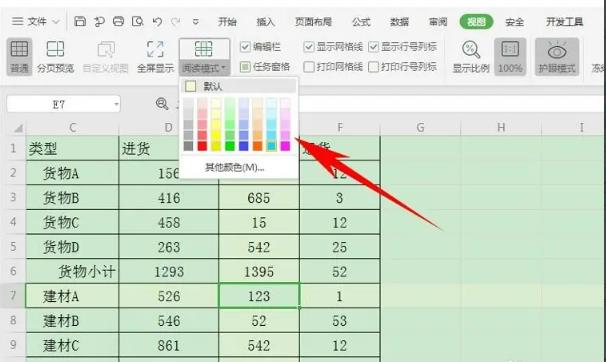This screenshot has width=606, height=362.
Task: Open Print Preview from quick toolbar
Action: pos(138,21)
